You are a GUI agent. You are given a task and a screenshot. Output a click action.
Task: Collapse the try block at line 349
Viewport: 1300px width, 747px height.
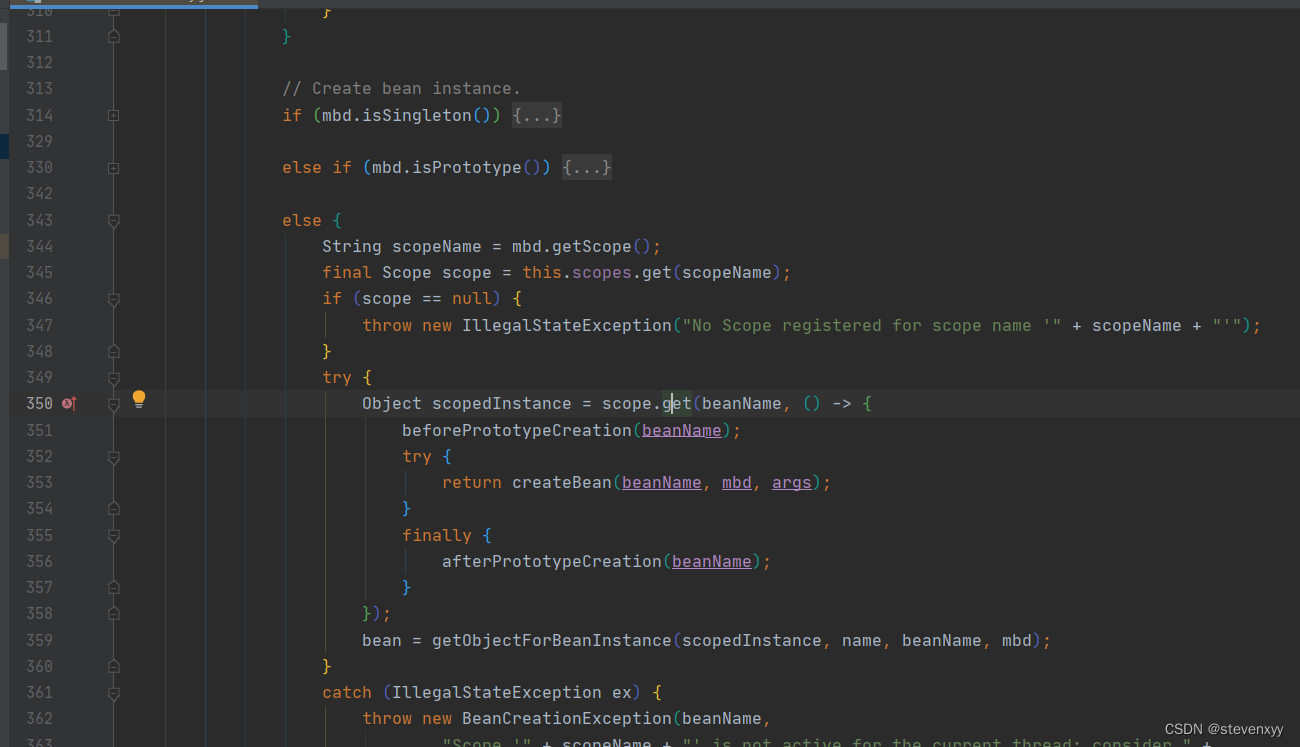pyautogui.click(x=113, y=378)
